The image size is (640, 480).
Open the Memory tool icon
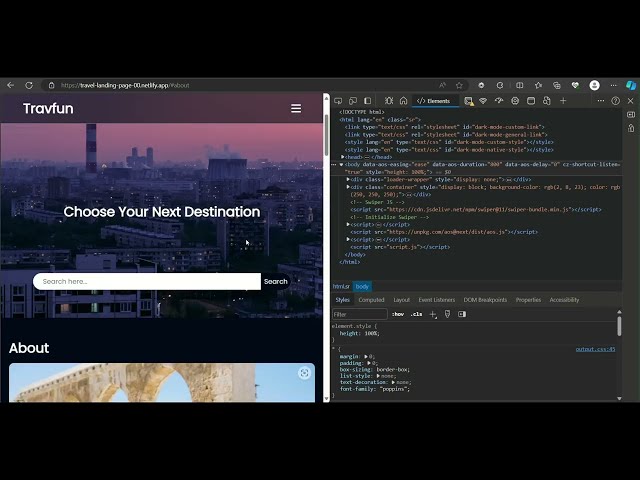[515, 101]
